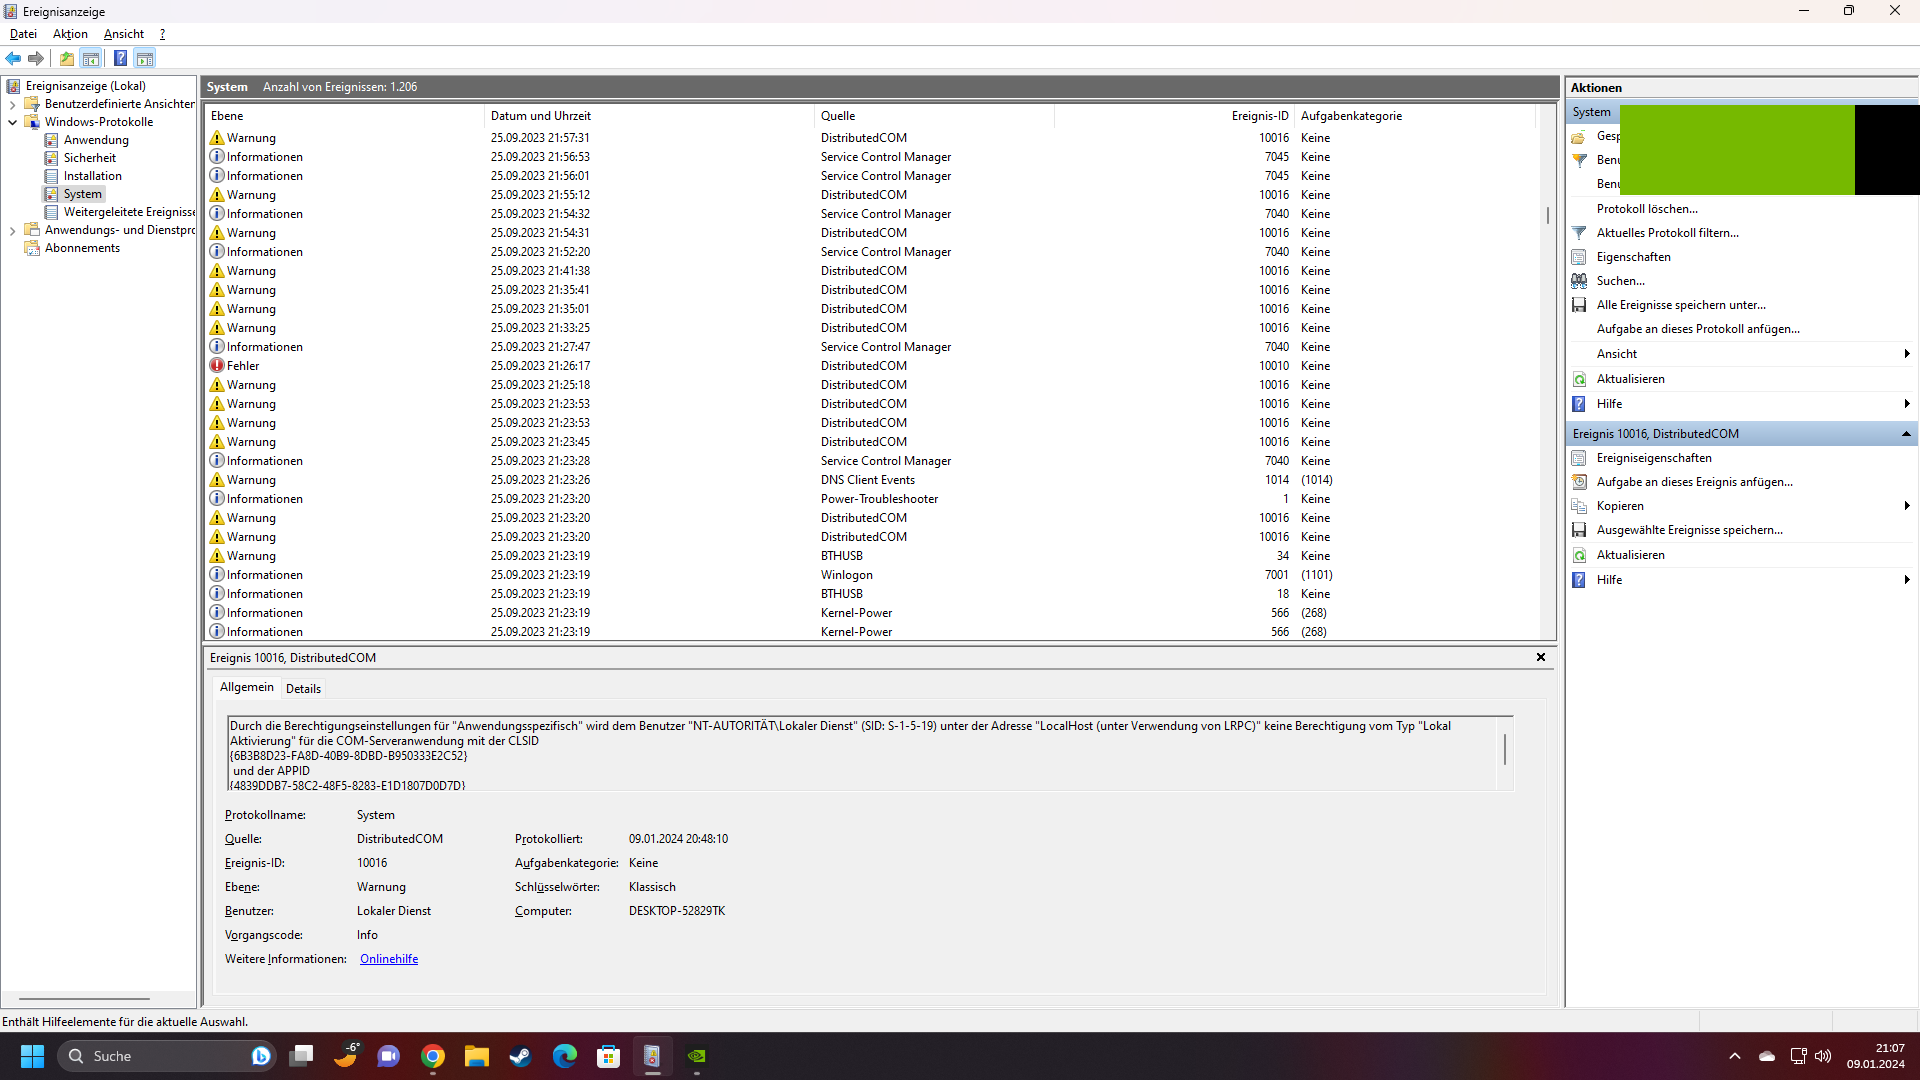Screen dimensions: 1920x1080
Task: Switch to the Details tab
Action: [x=303, y=688]
